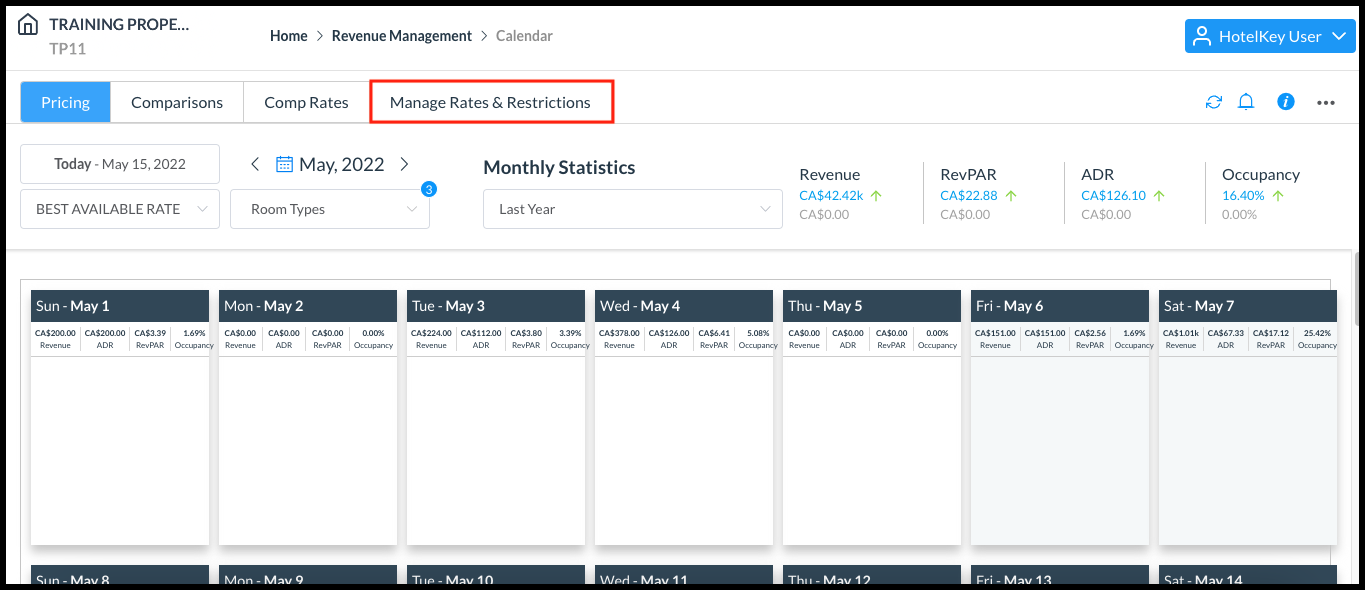
Task: Expand the BEST AVAILABLE RATE dropdown
Action: pyautogui.click(x=120, y=209)
